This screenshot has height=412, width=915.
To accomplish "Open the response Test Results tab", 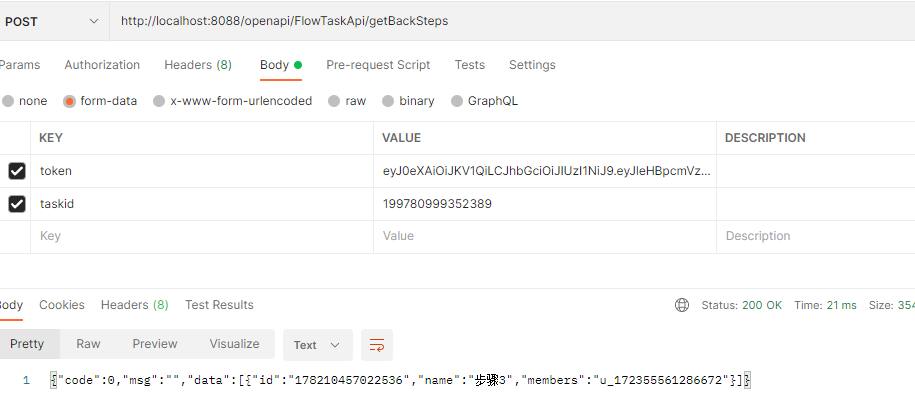I will pyautogui.click(x=219, y=305).
